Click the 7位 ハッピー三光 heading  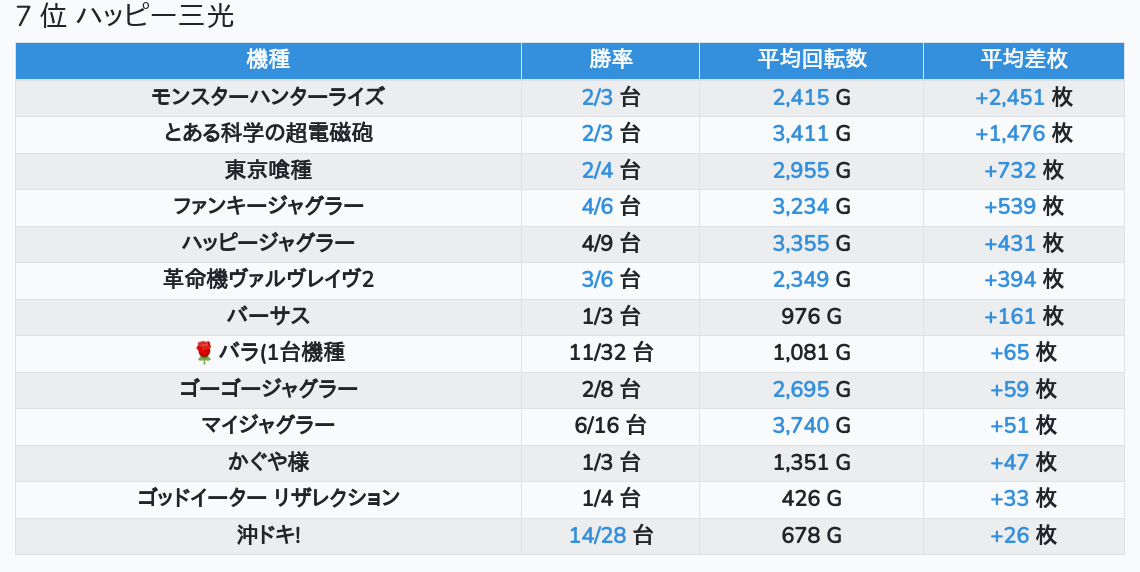pos(125,17)
